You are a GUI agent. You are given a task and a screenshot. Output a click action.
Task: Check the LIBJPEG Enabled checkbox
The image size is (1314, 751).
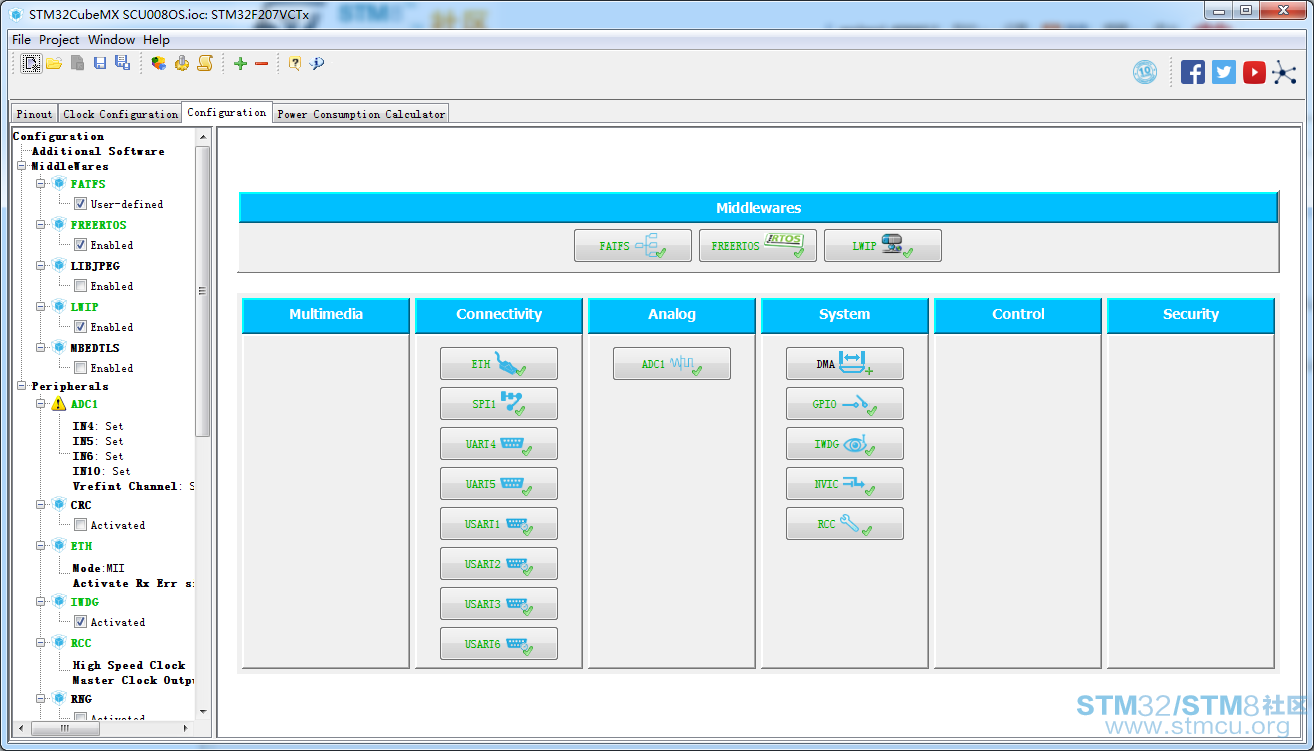click(80, 286)
